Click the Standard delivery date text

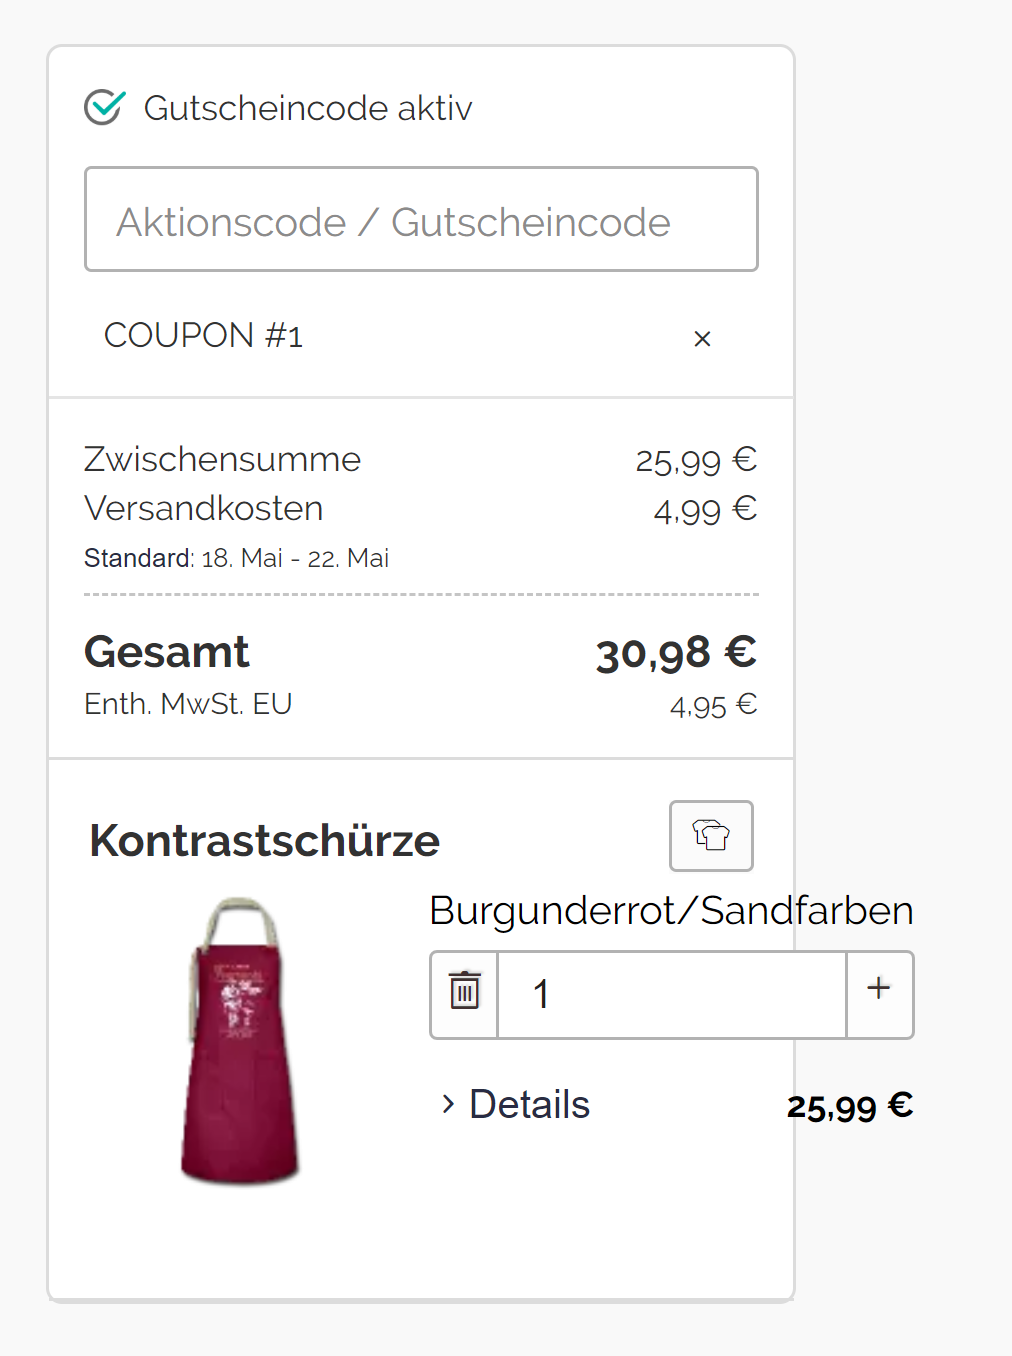(237, 558)
